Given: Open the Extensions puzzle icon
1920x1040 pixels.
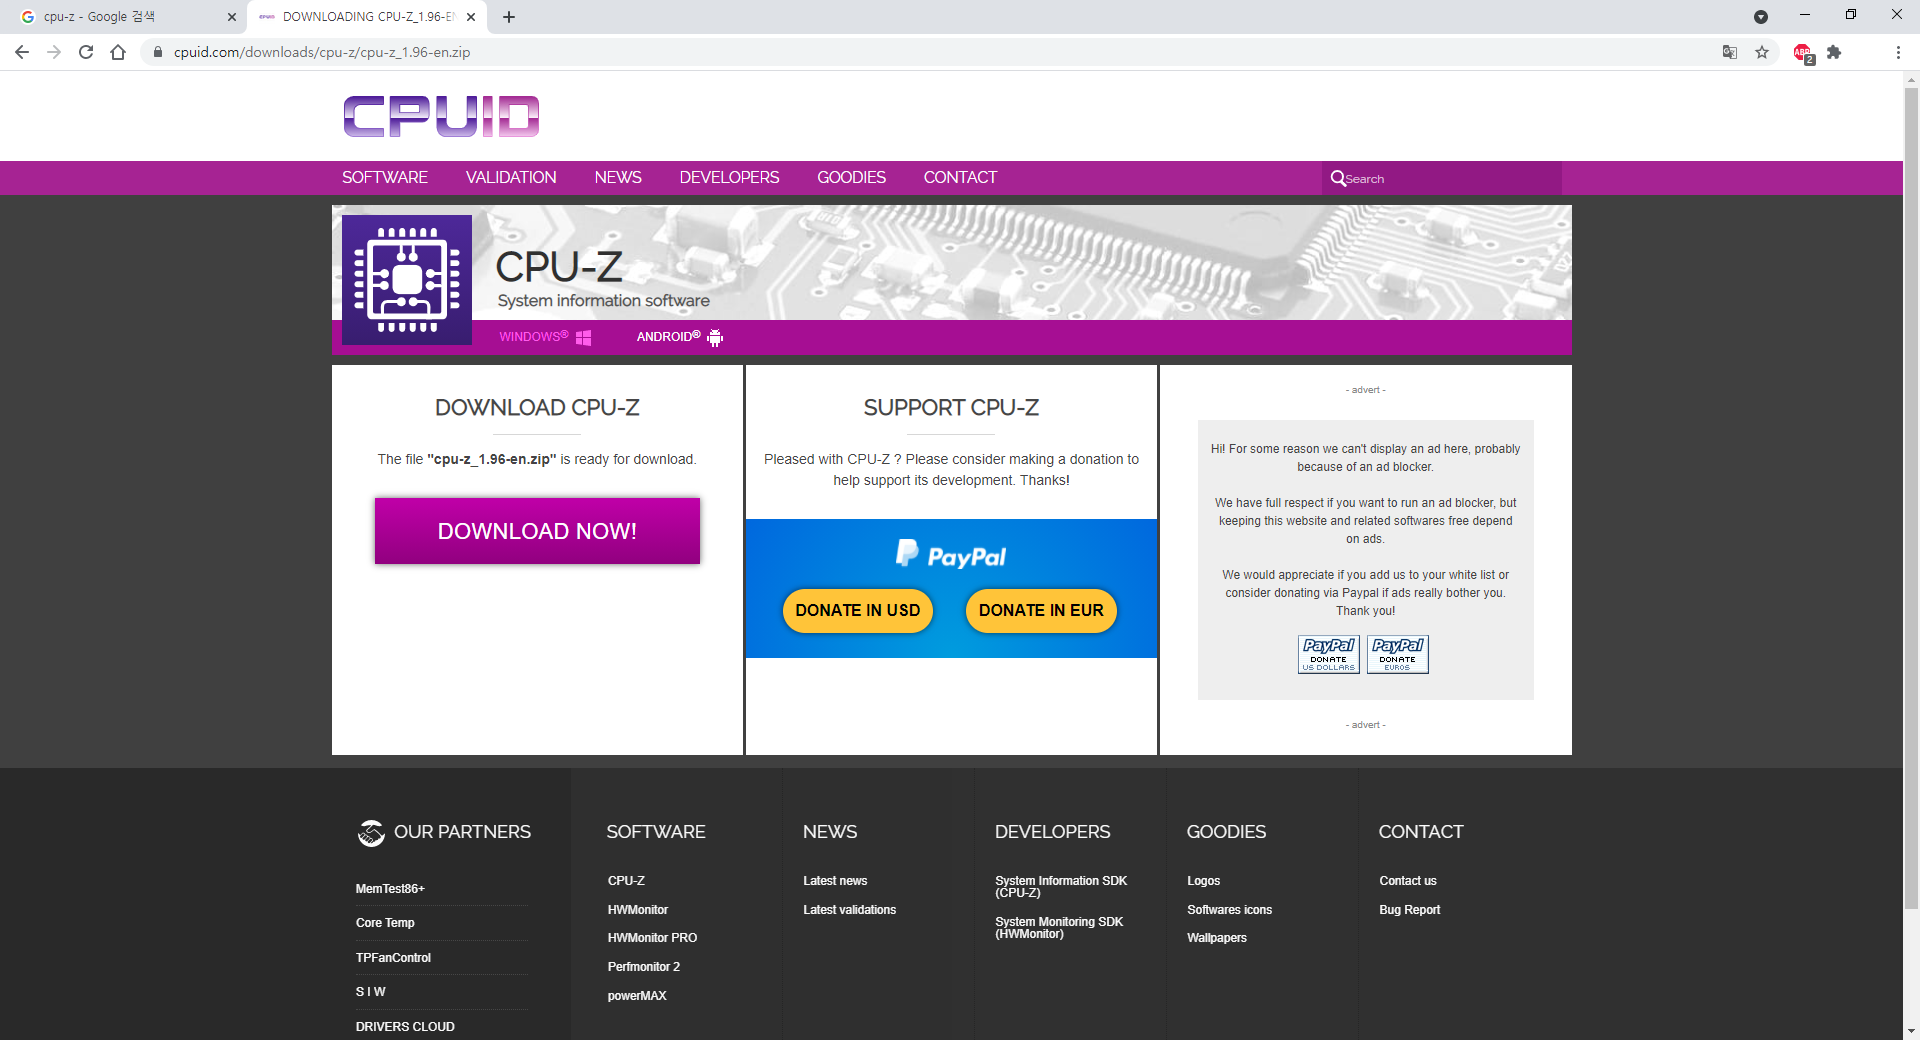Looking at the screenshot, I should click(1834, 52).
